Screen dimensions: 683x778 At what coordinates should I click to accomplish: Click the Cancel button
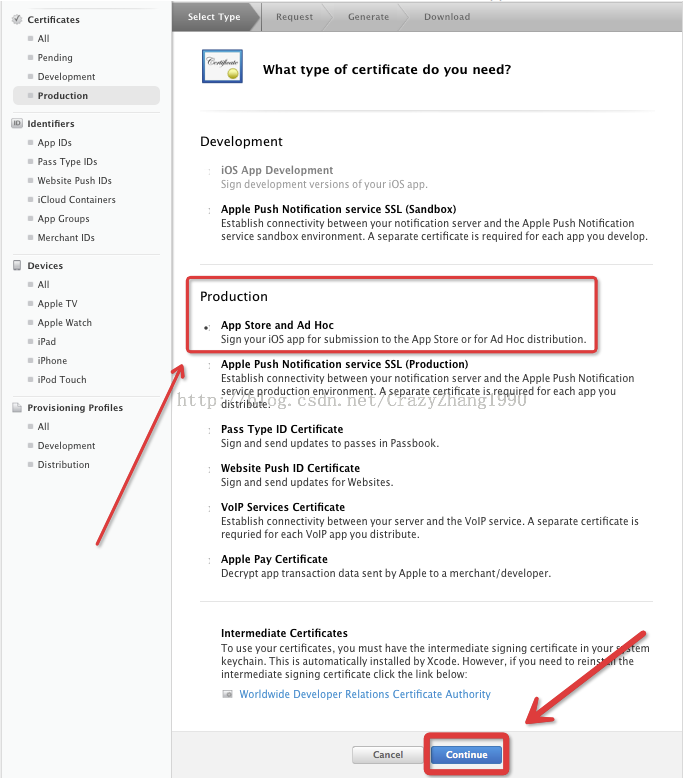click(387, 755)
